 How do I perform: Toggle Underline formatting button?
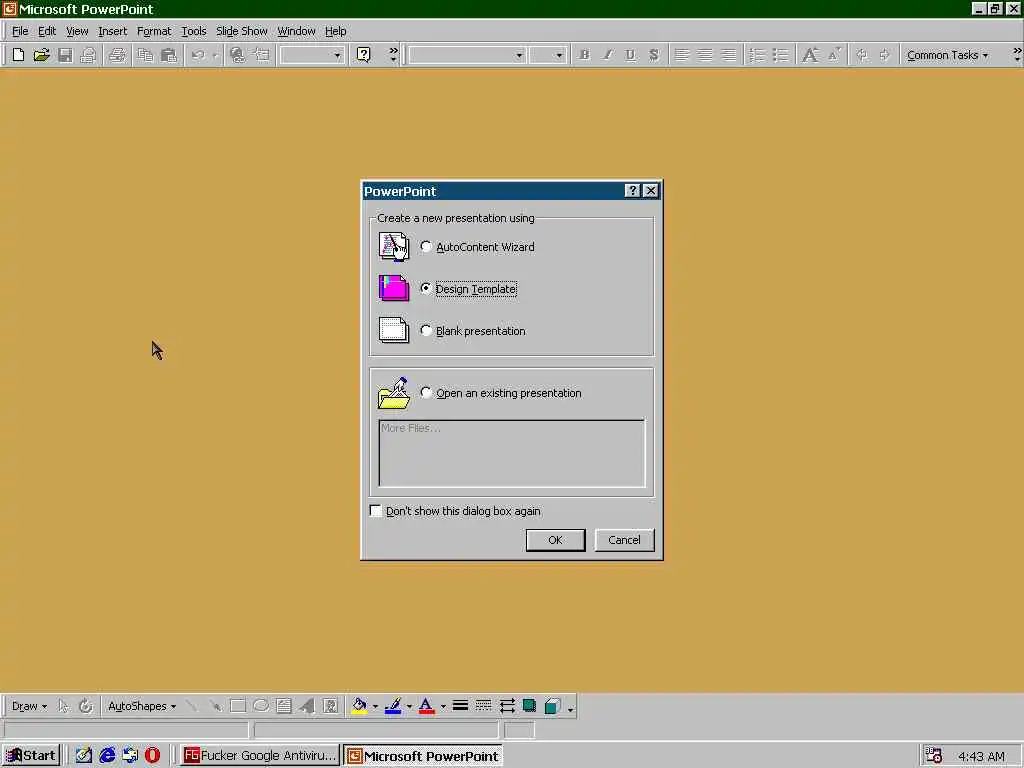tap(630, 55)
